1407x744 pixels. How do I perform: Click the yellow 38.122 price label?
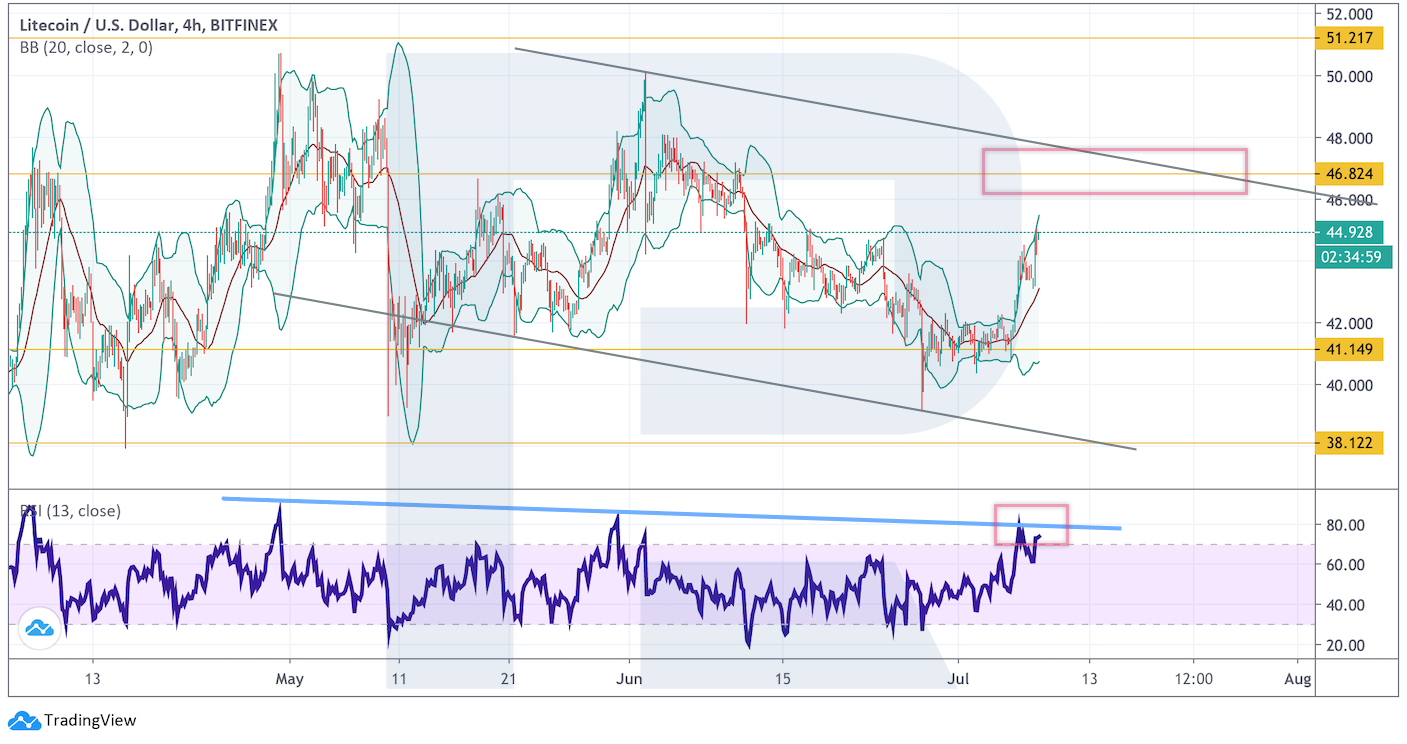(x=1349, y=443)
